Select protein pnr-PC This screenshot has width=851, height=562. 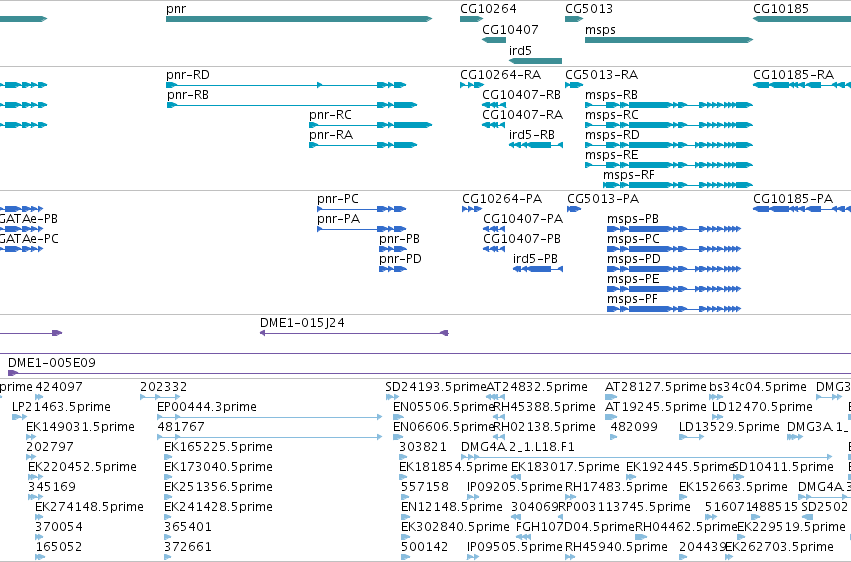pyautogui.click(x=361, y=209)
